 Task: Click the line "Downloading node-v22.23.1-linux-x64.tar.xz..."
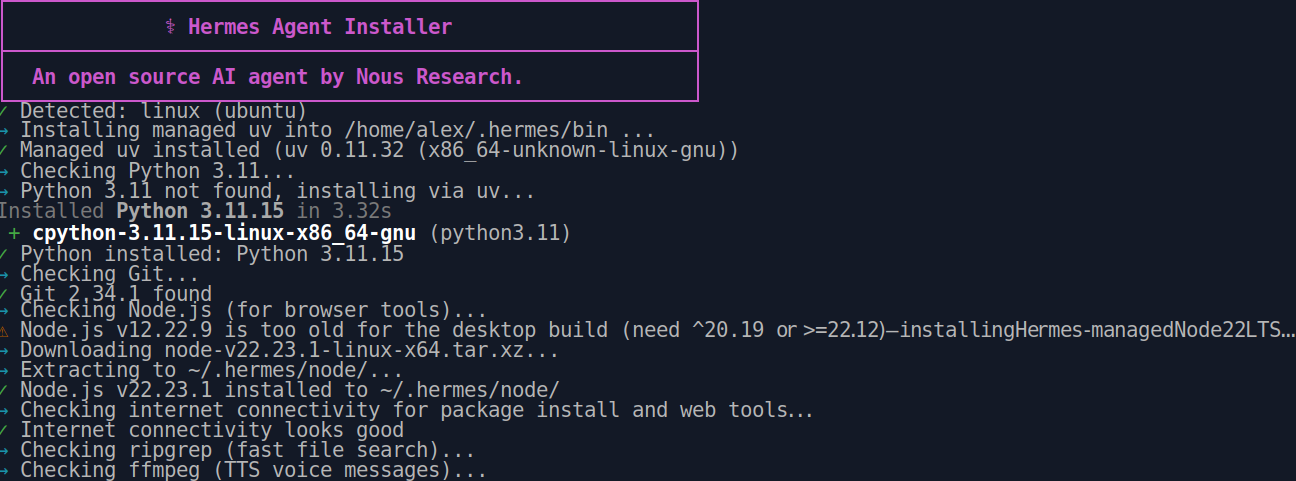point(290,351)
